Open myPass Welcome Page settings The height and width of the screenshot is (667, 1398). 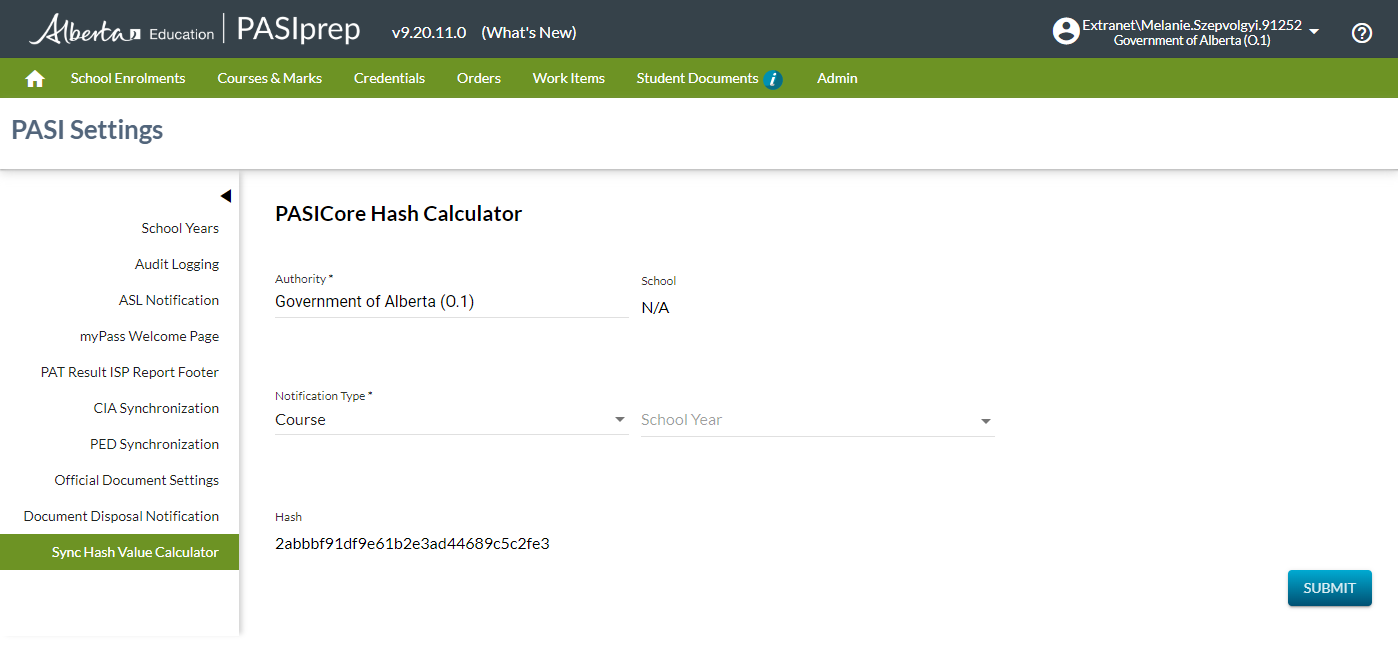point(149,336)
